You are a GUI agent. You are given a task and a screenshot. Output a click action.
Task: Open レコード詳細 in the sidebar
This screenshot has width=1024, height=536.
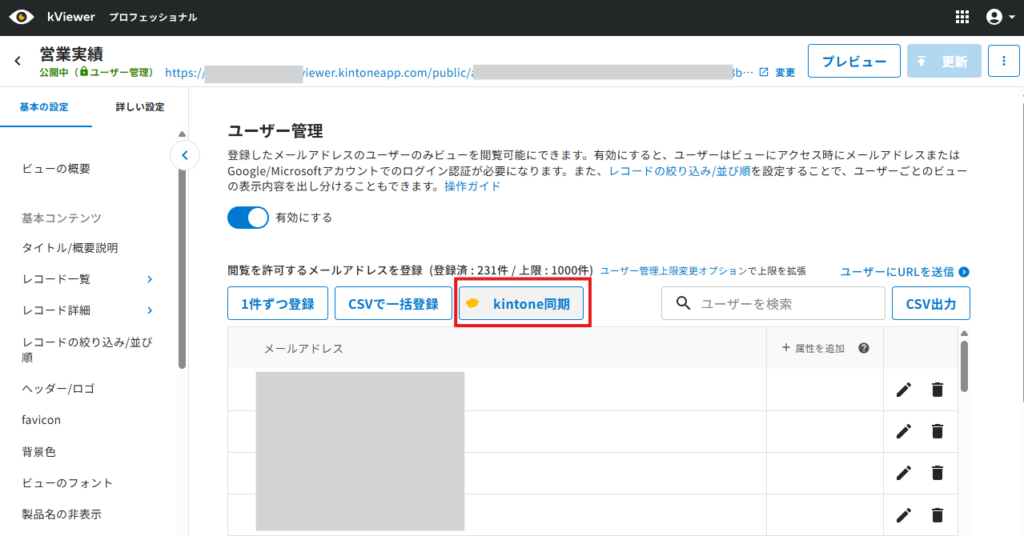click(56, 311)
